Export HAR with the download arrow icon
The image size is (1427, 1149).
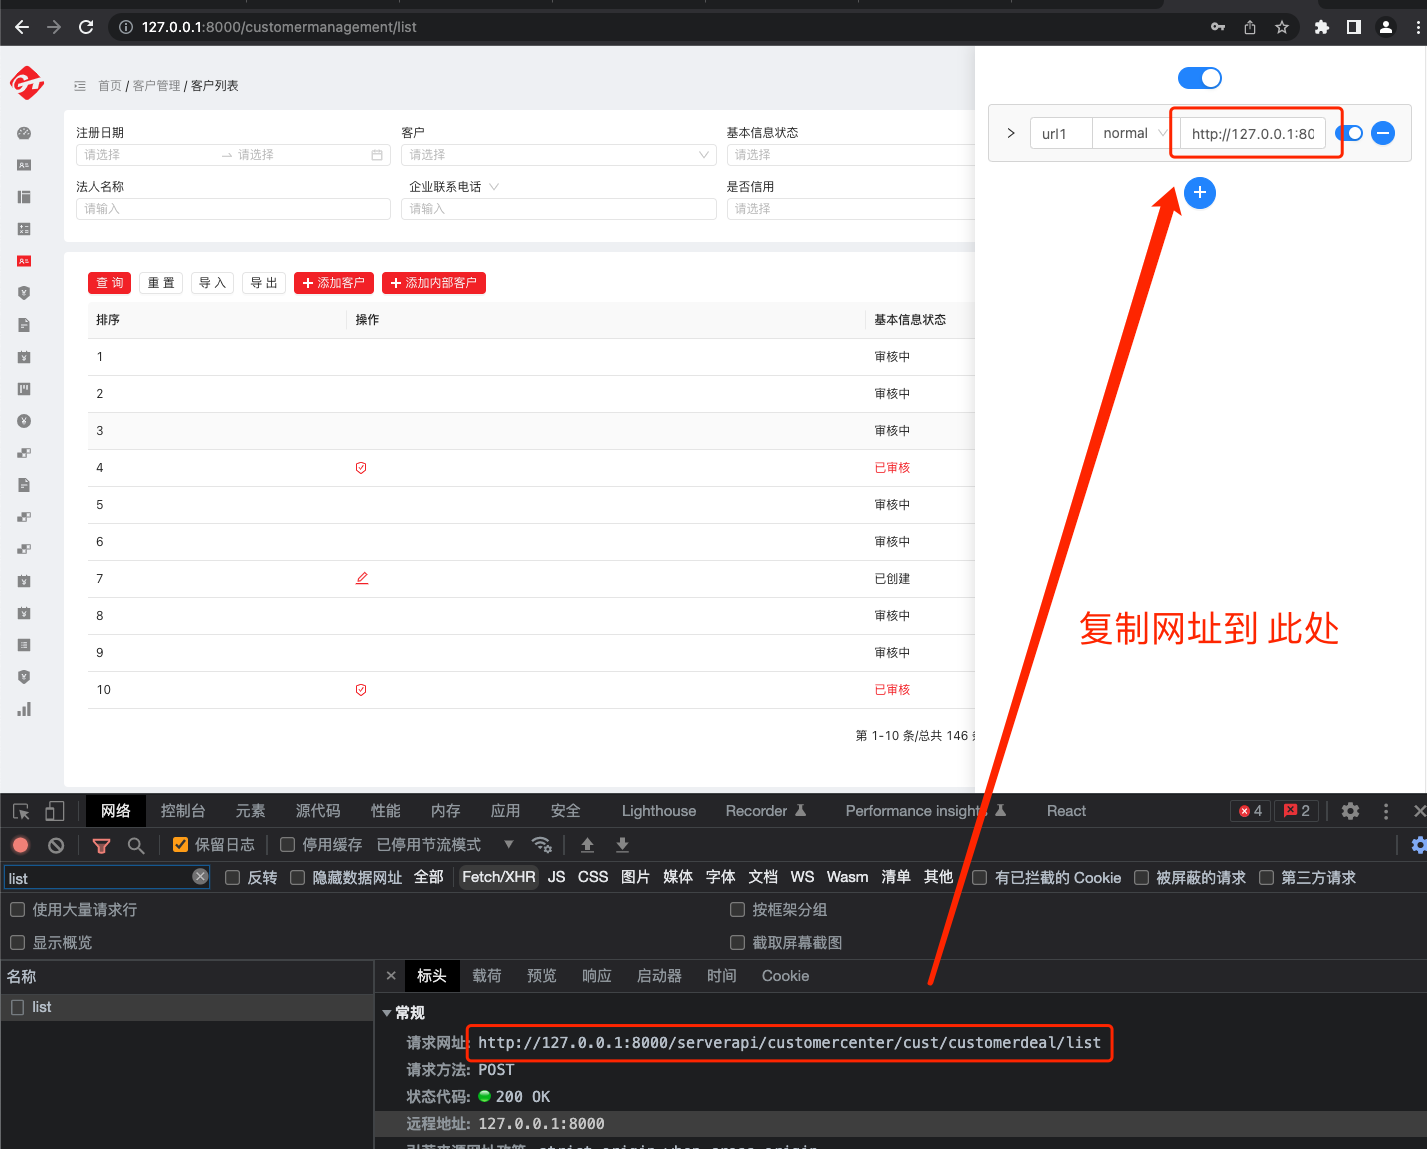(x=622, y=845)
